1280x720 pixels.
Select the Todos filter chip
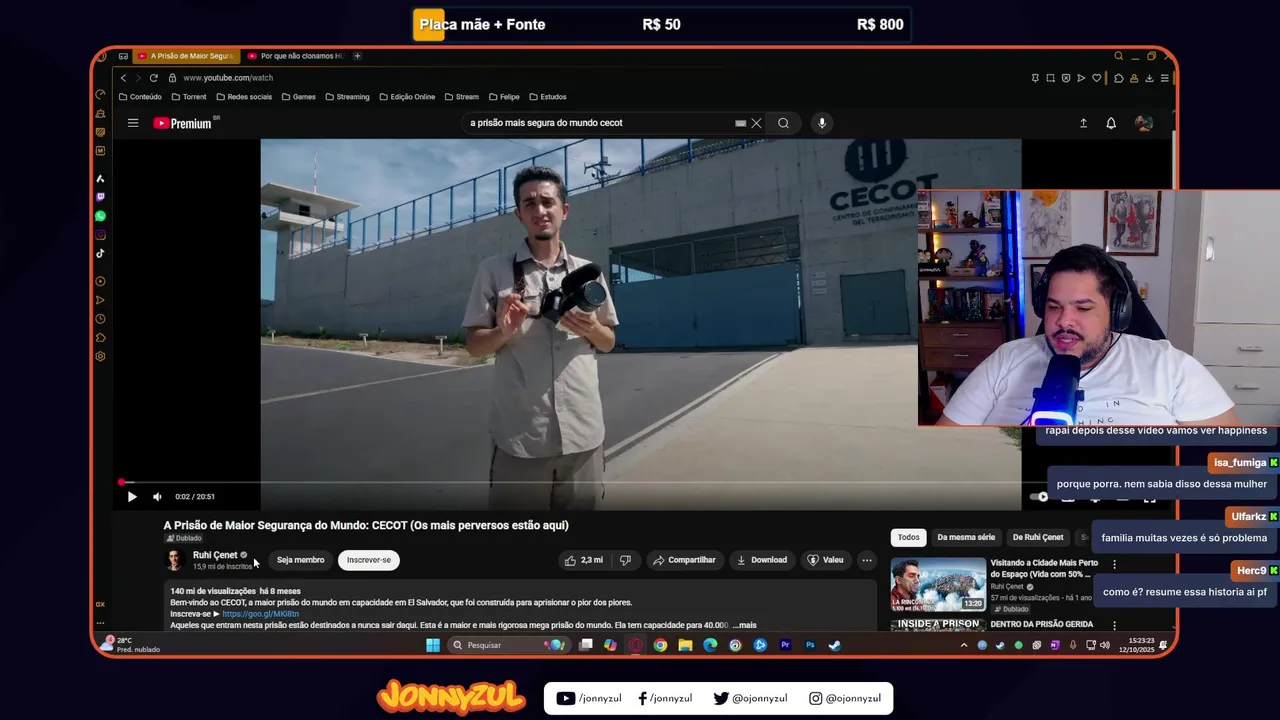point(908,537)
